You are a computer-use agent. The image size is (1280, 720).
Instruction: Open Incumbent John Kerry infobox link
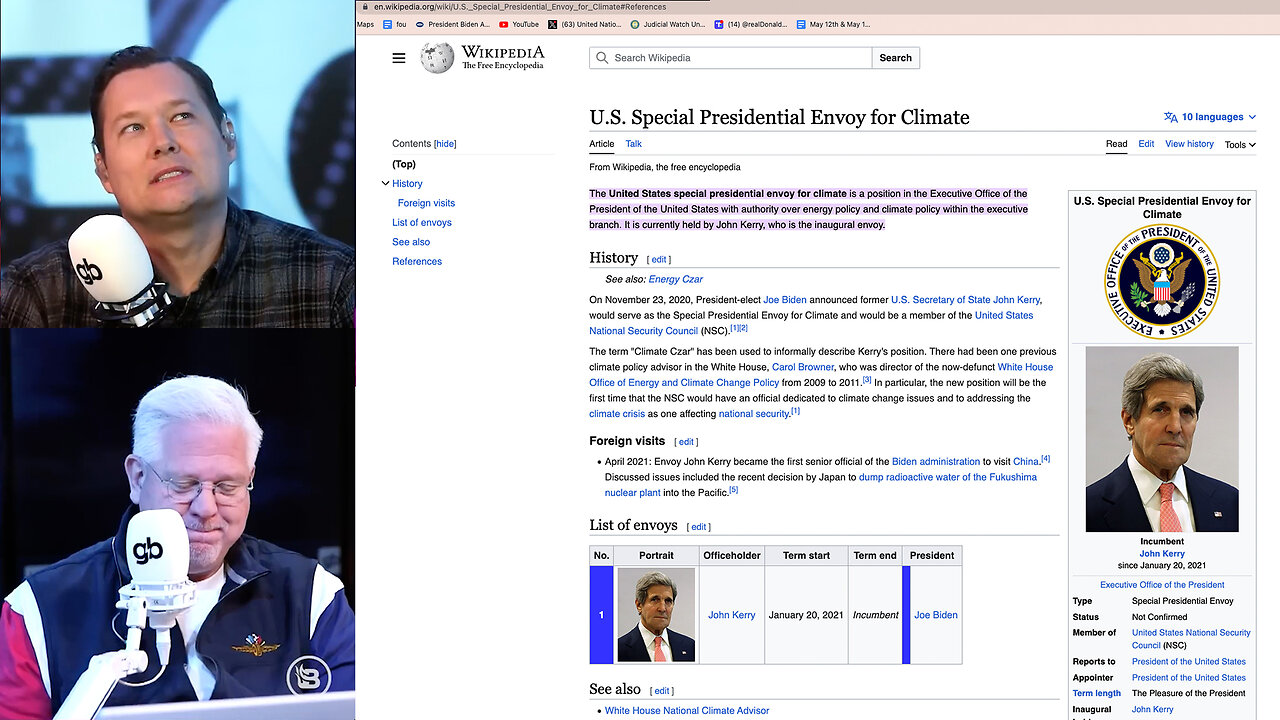(x=1162, y=553)
